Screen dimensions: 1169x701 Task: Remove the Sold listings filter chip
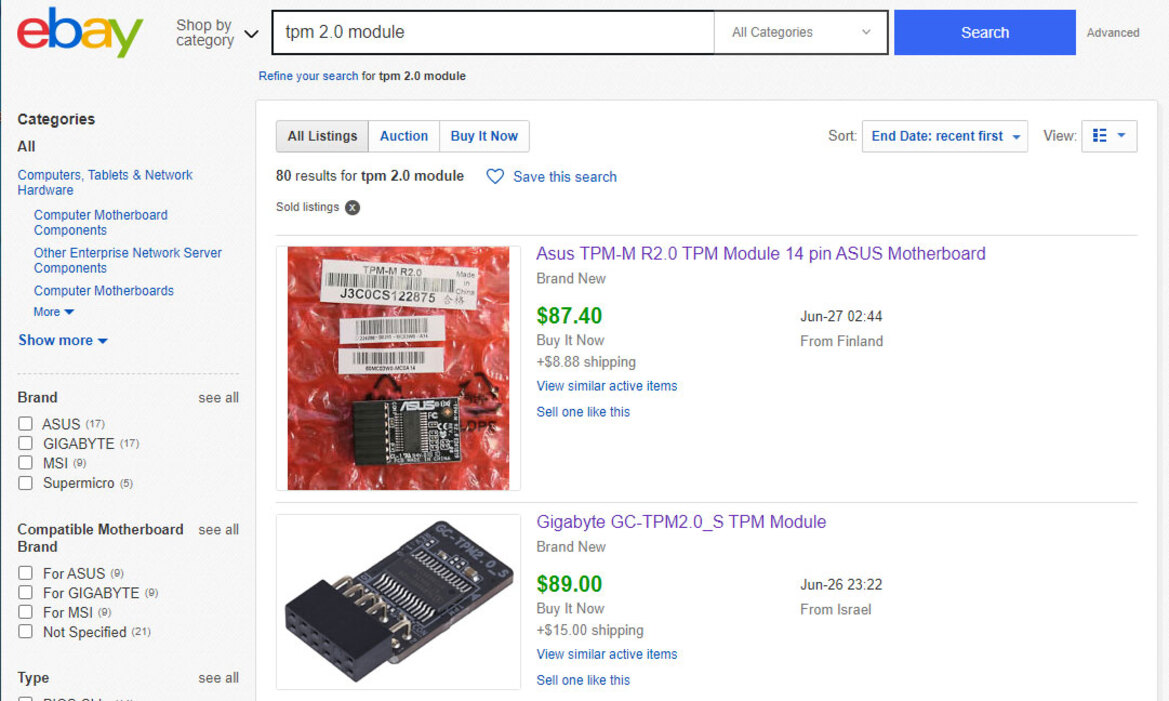point(352,207)
